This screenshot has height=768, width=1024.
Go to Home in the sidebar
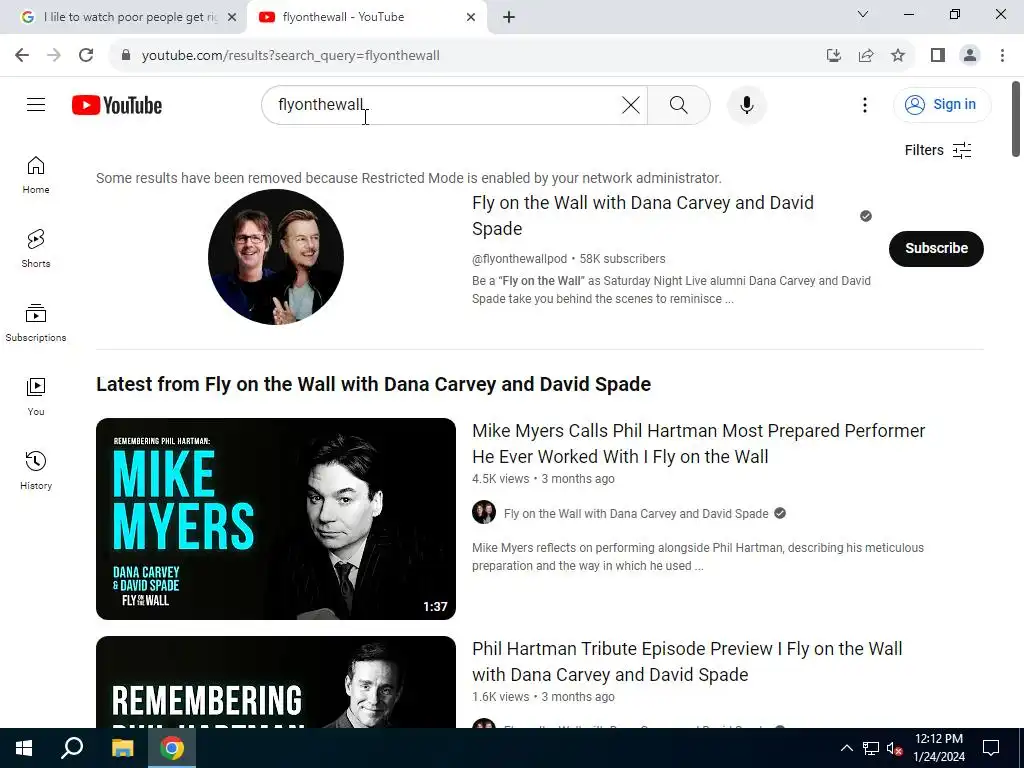36,175
